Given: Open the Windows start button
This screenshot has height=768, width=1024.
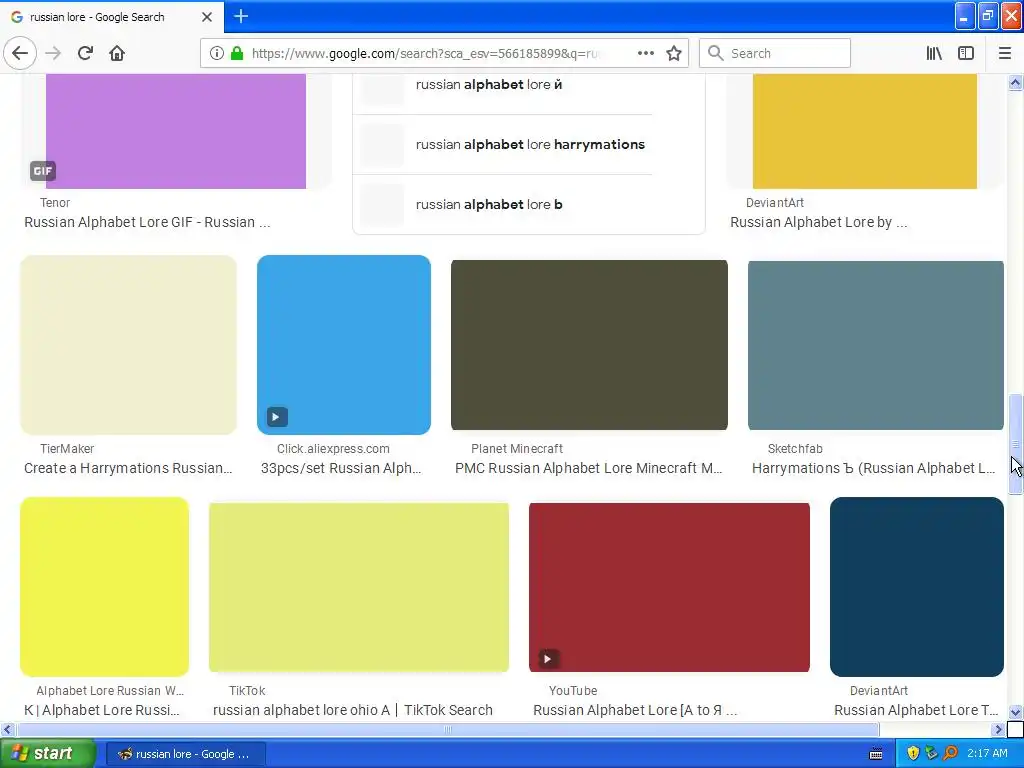Looking at the screenshot, I should (48, 753).
